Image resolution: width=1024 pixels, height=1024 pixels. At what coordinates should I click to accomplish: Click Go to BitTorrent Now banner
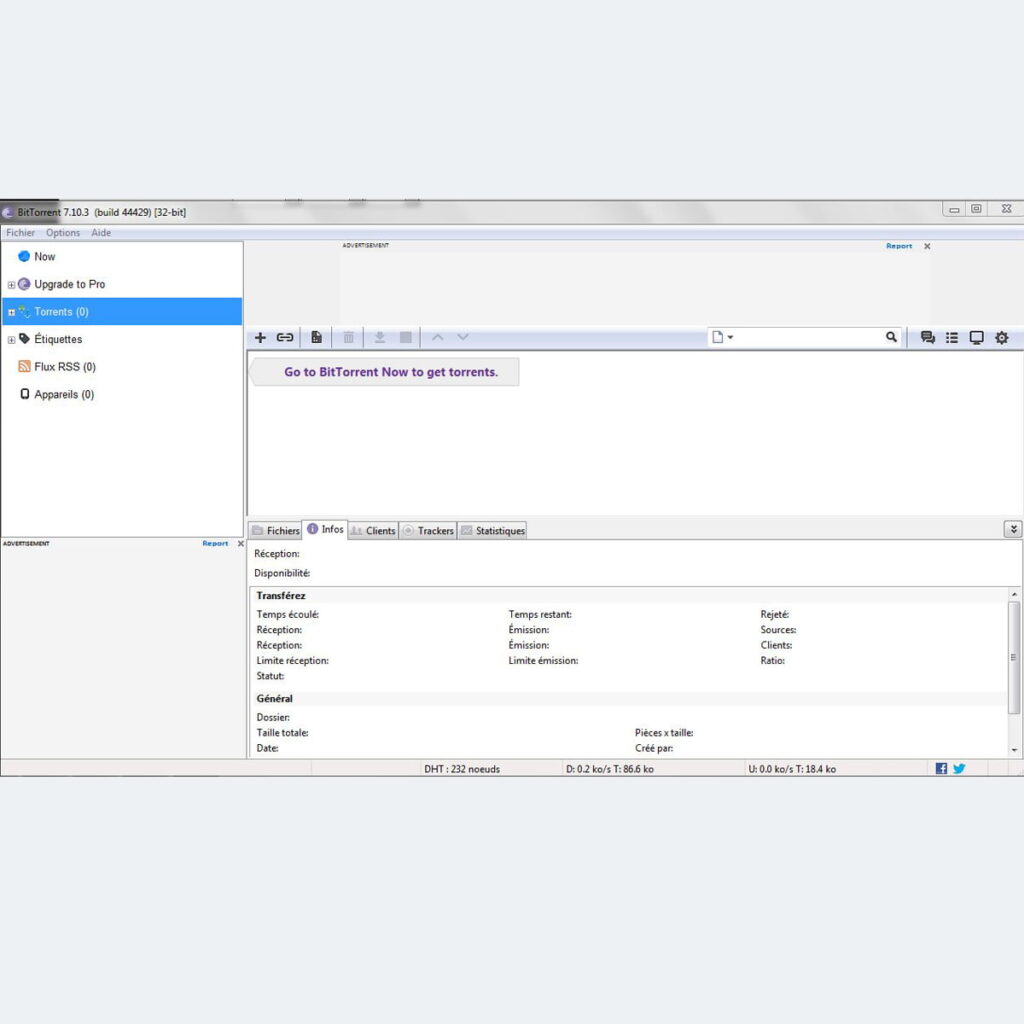[385, 372]
